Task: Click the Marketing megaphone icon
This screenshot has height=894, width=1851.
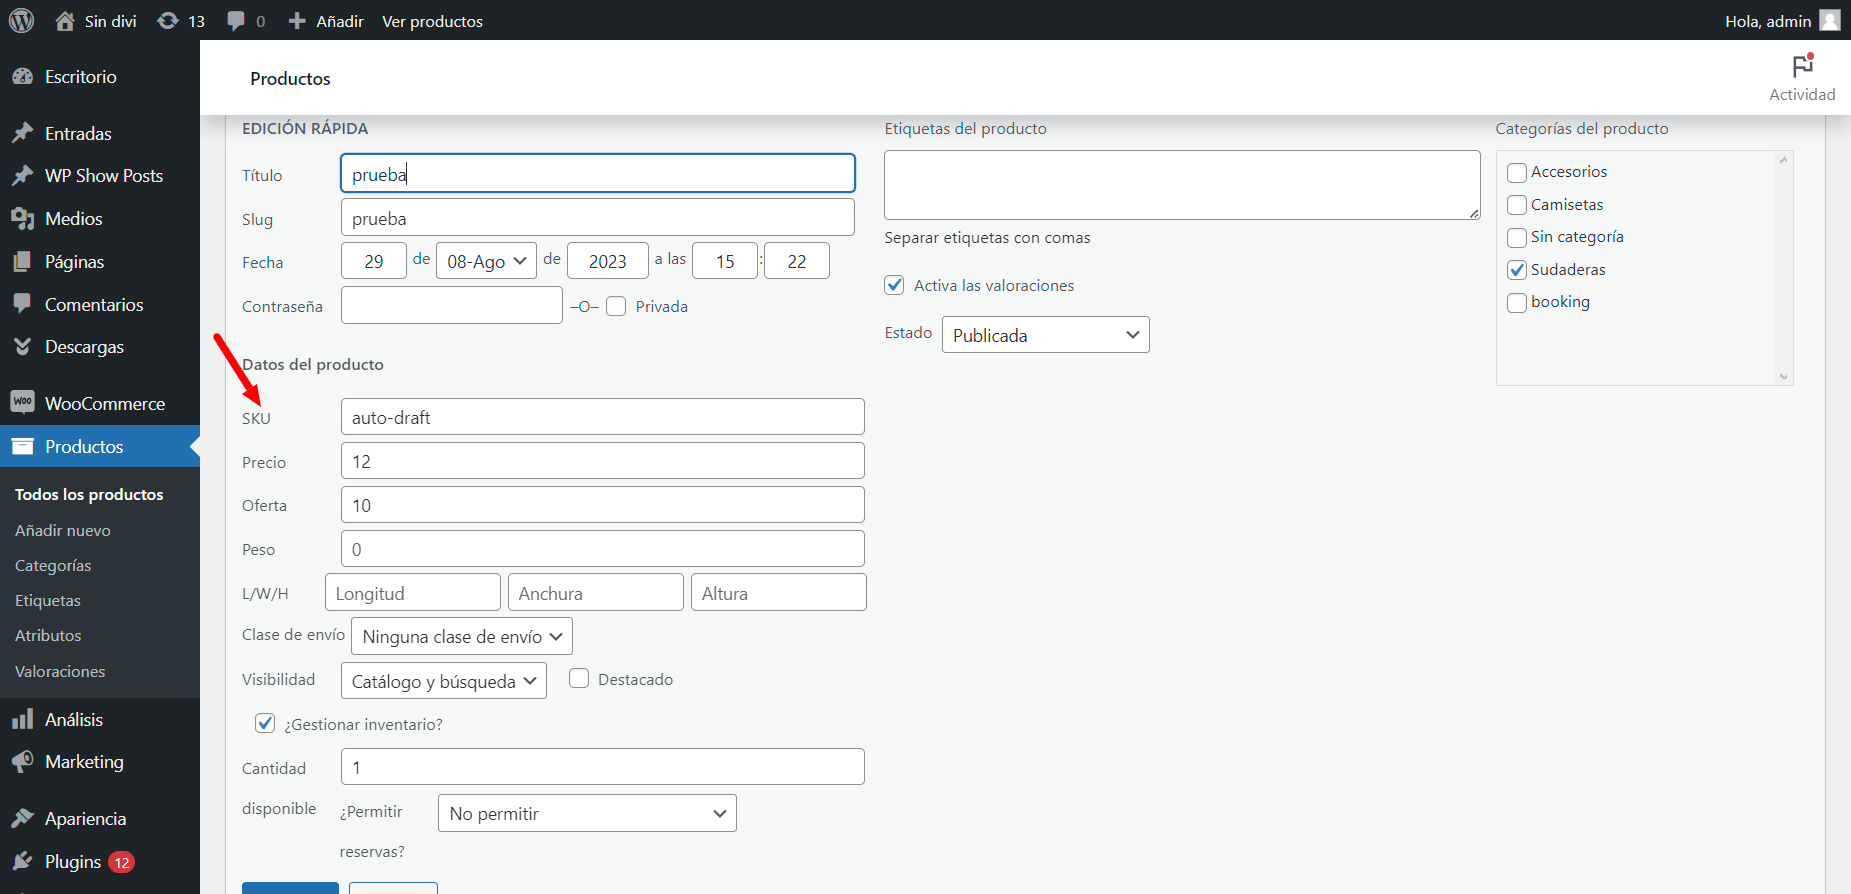Action: pyautogui.click(x=22, y=762)
